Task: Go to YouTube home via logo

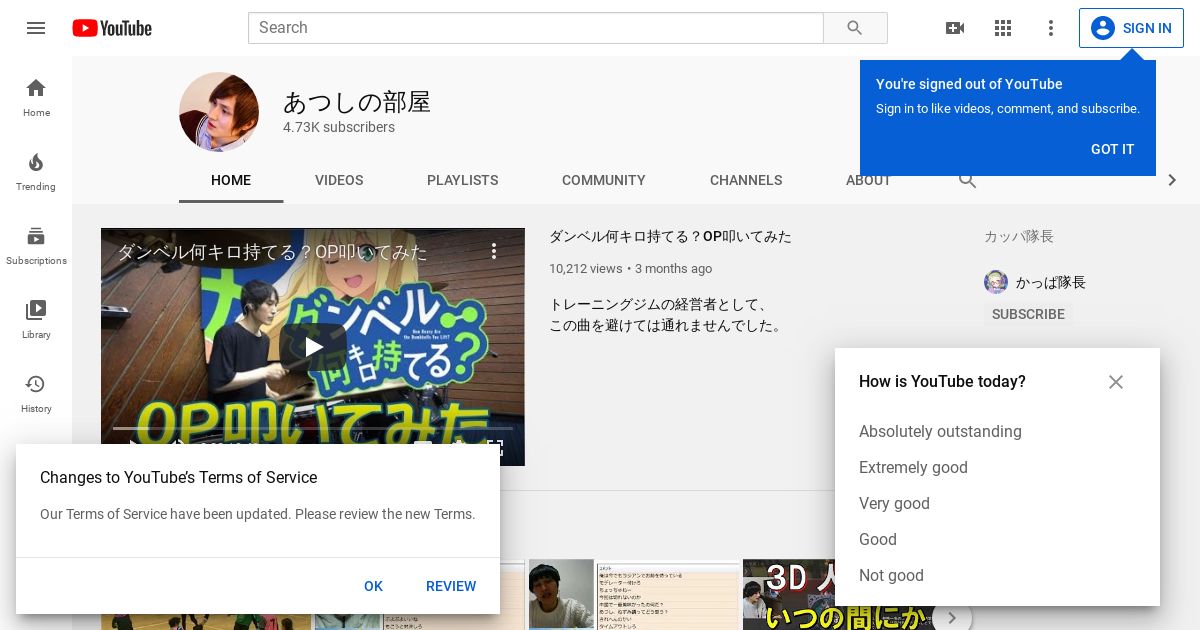Action: 112,28
